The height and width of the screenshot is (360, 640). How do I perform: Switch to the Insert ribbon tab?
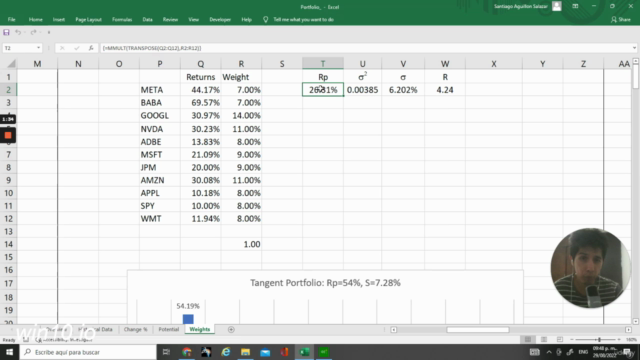coord(58,19)
